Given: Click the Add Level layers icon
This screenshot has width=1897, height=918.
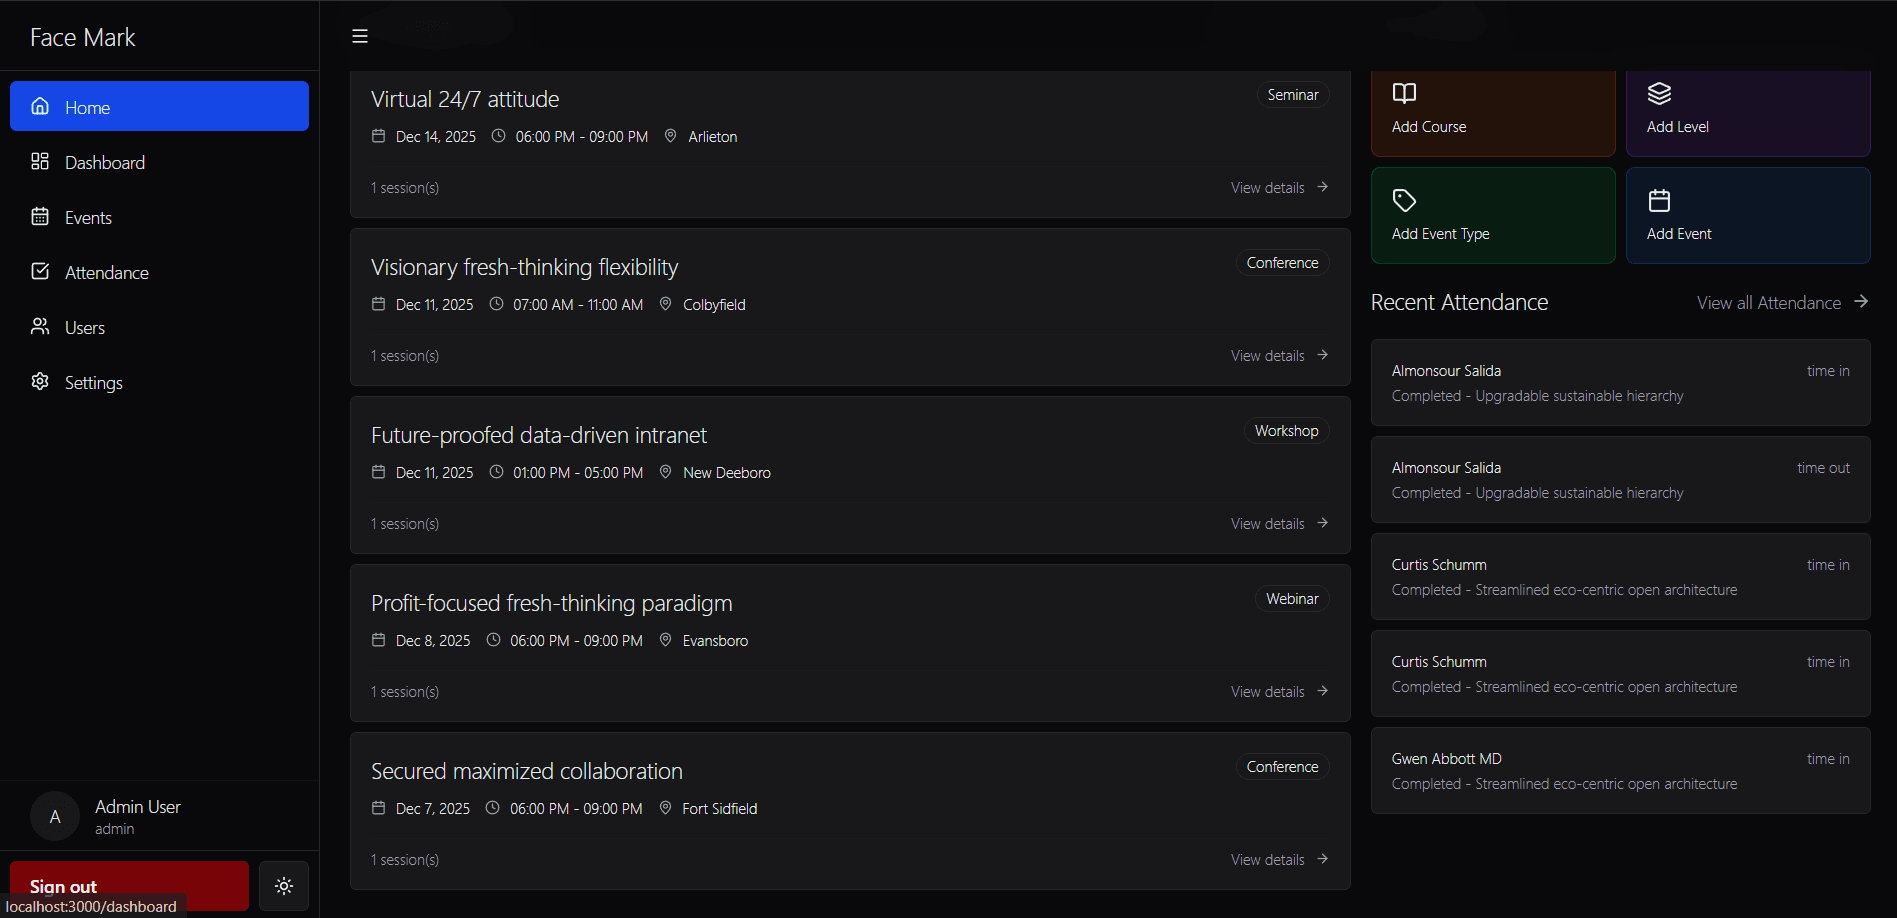Looking at the screenshot, I should click(x=1659, y=92).
